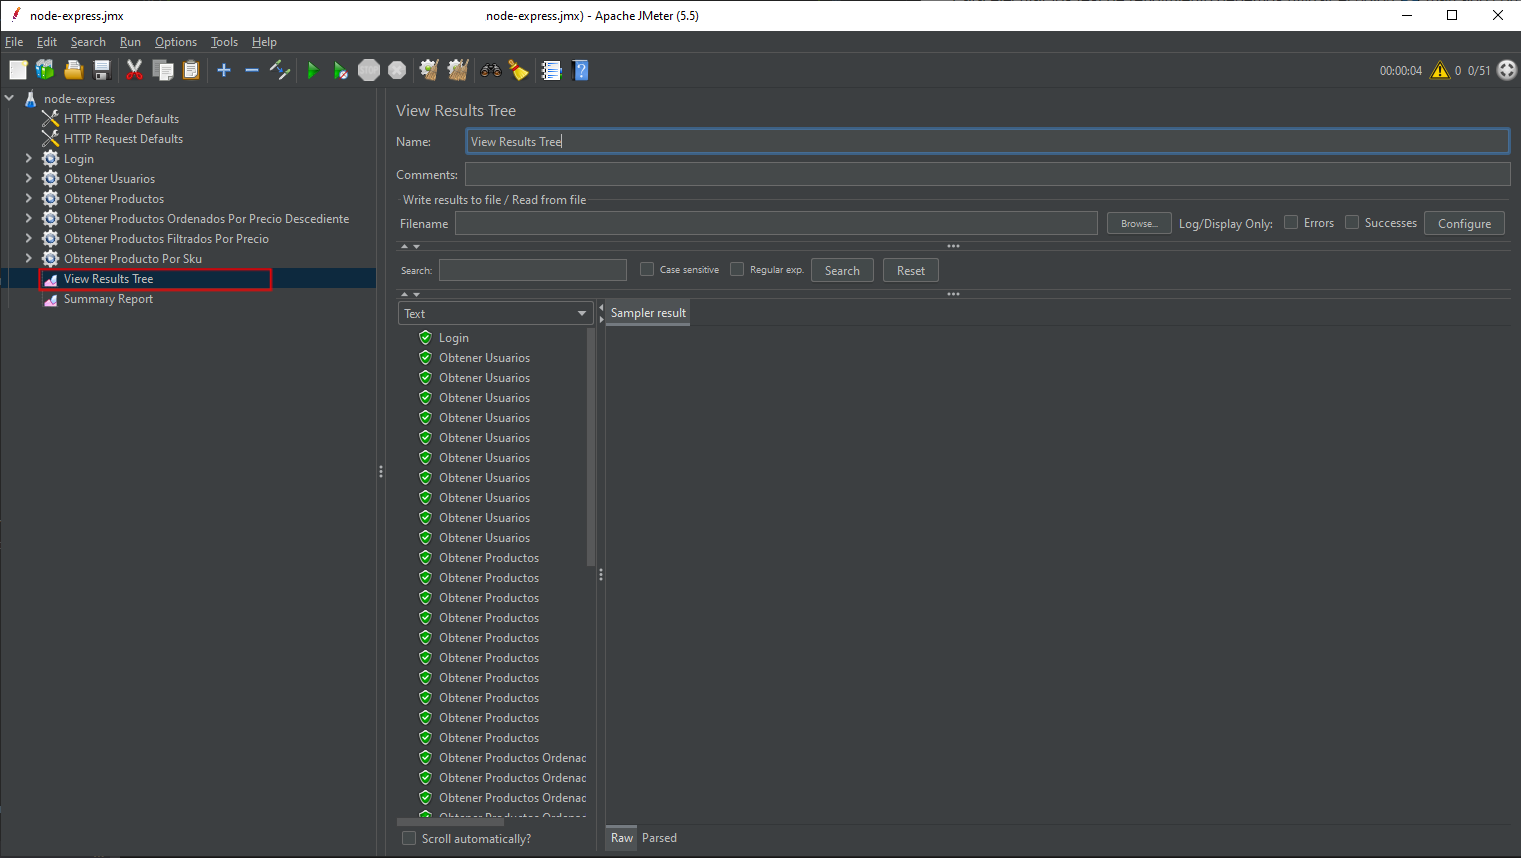Switch to the Parsed tab
Viewport: 1521px width, 858px height.
pyautogui.click(x=659, y=838)
